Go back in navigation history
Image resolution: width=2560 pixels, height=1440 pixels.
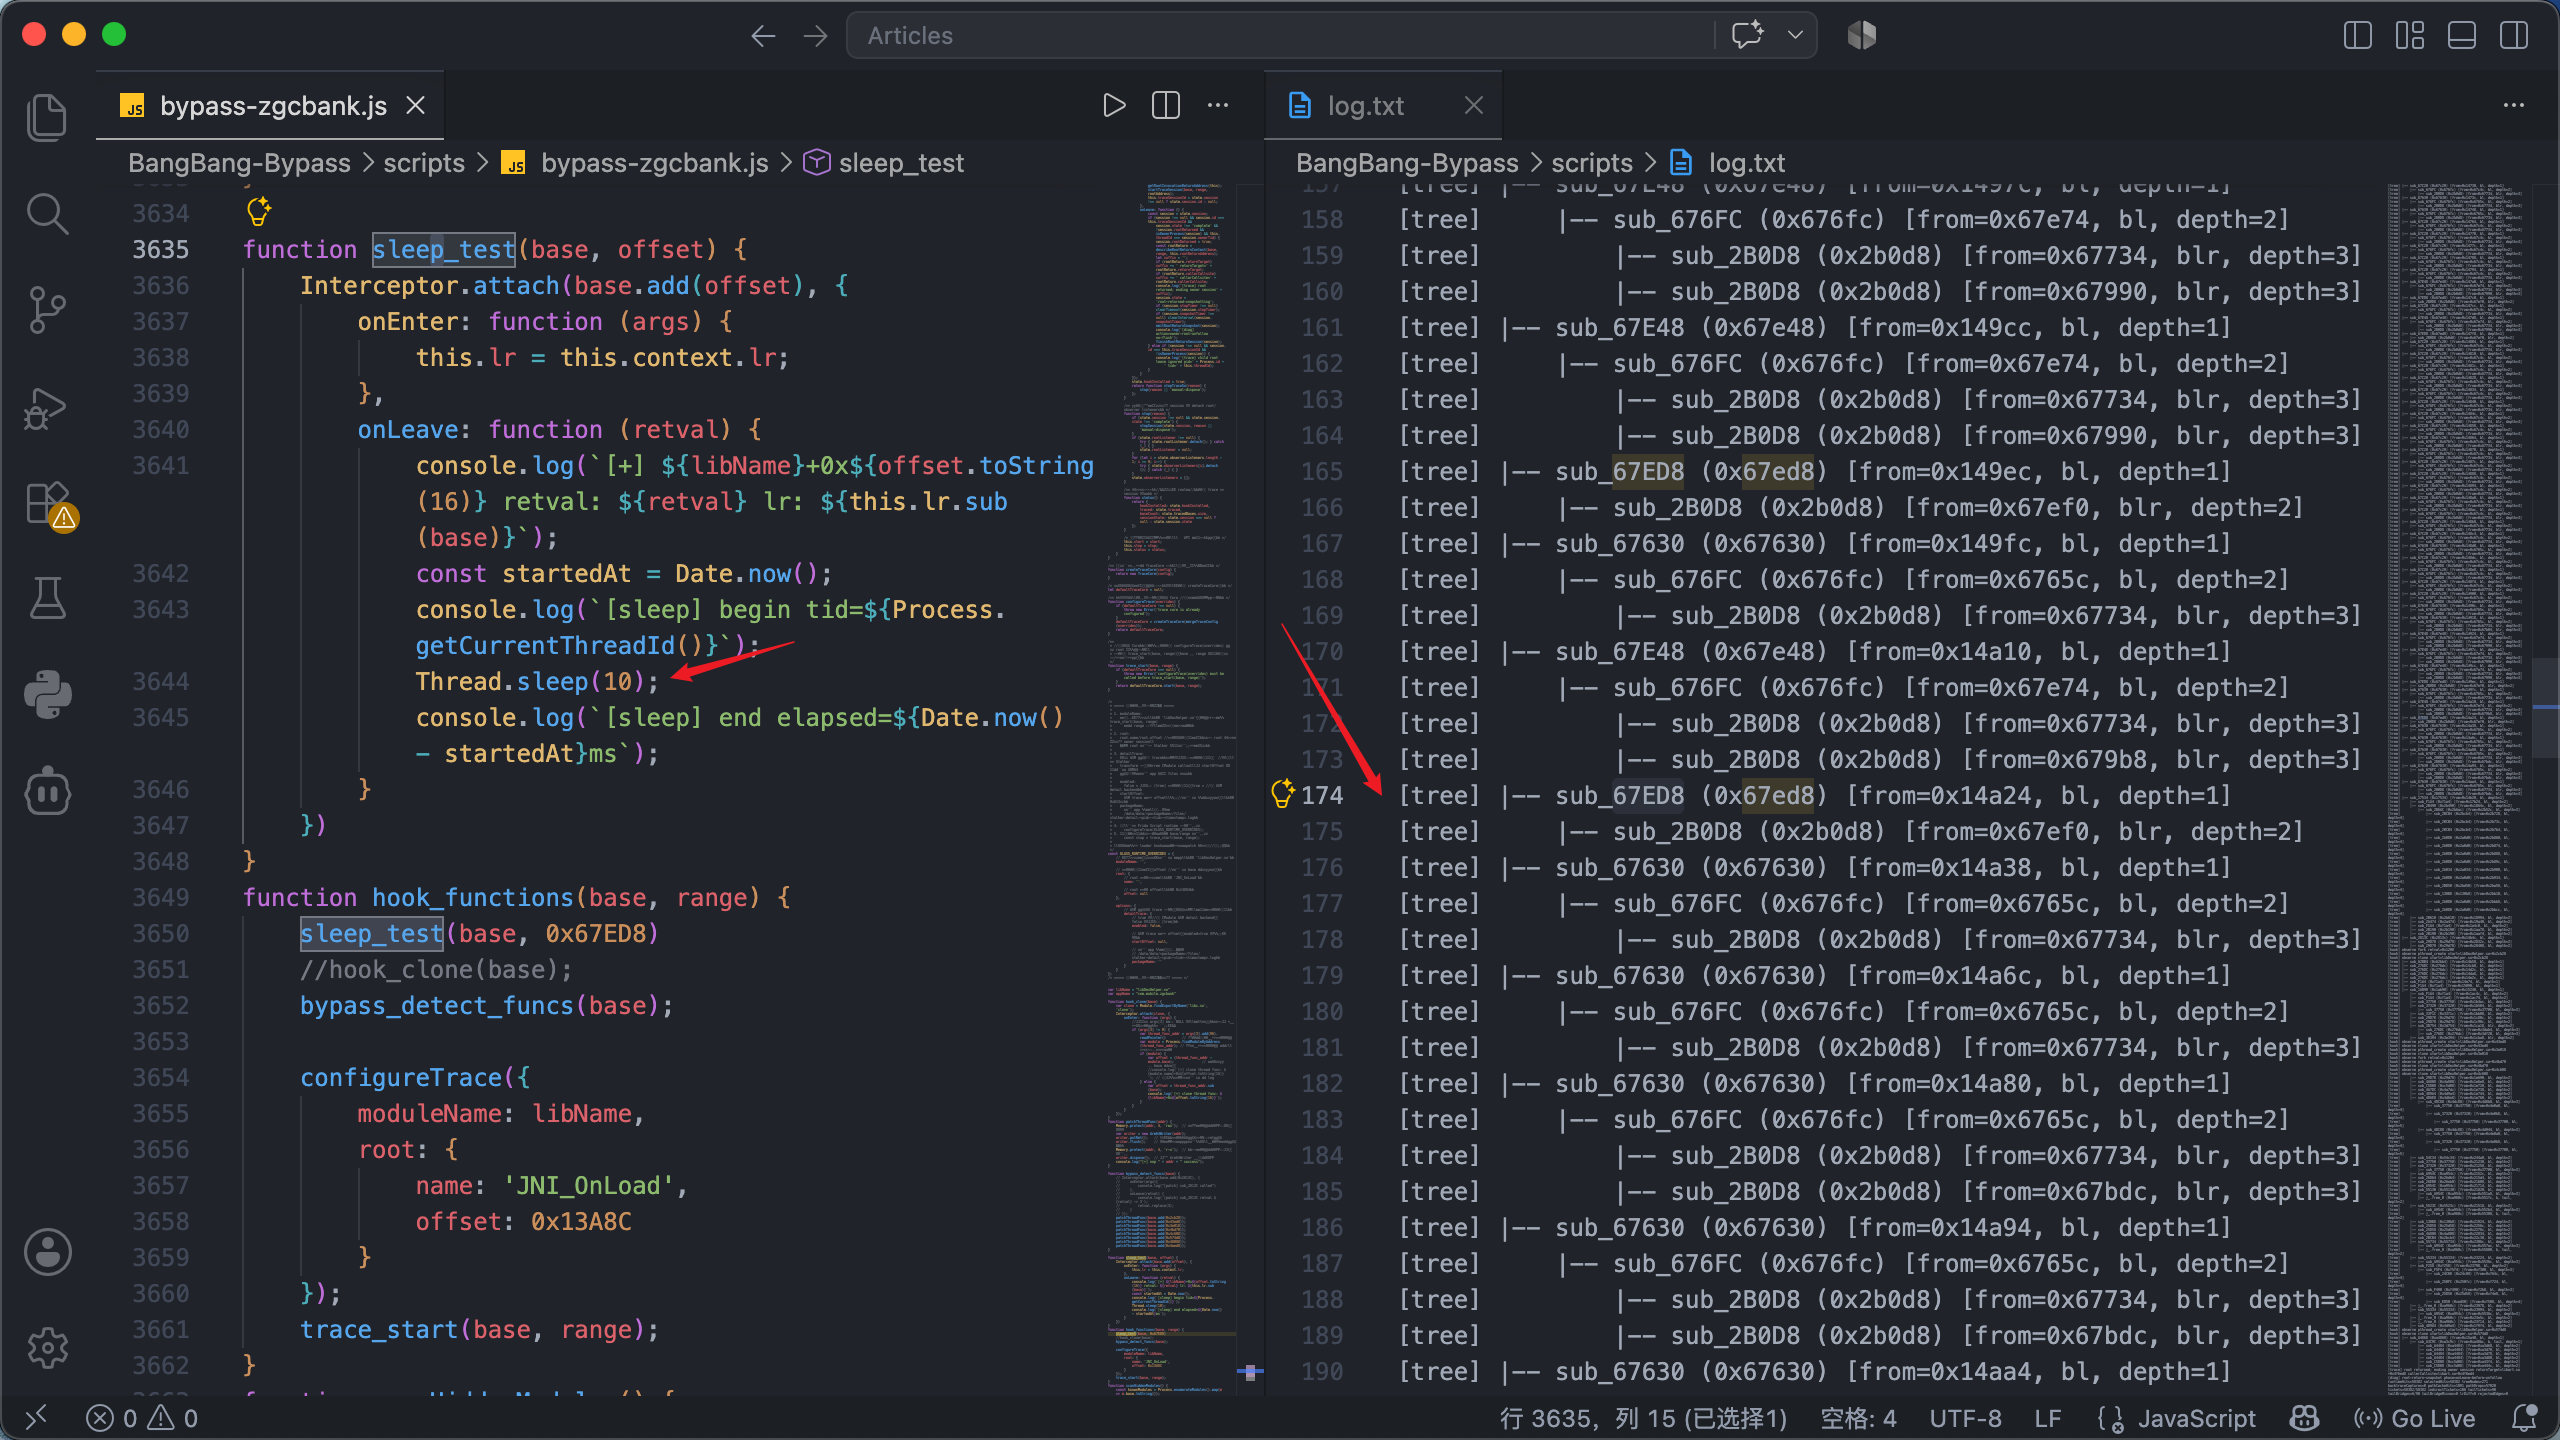click(x=763, y=36)
